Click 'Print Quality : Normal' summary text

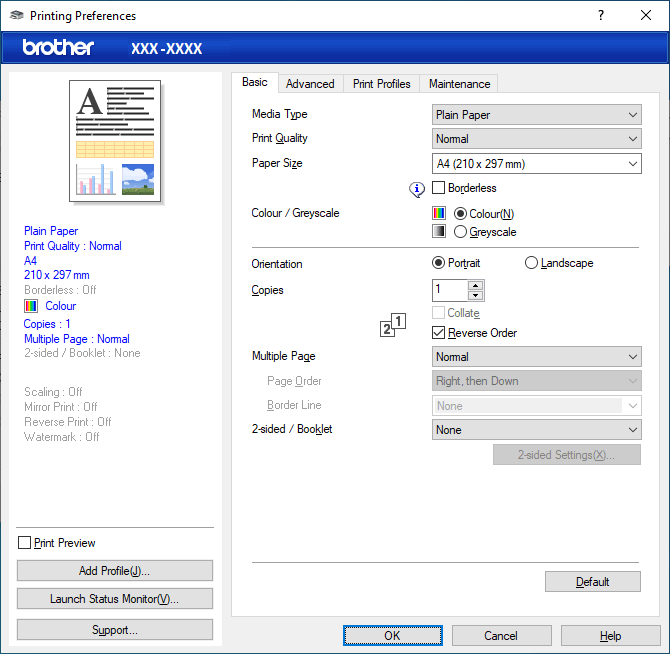[73, 246]
